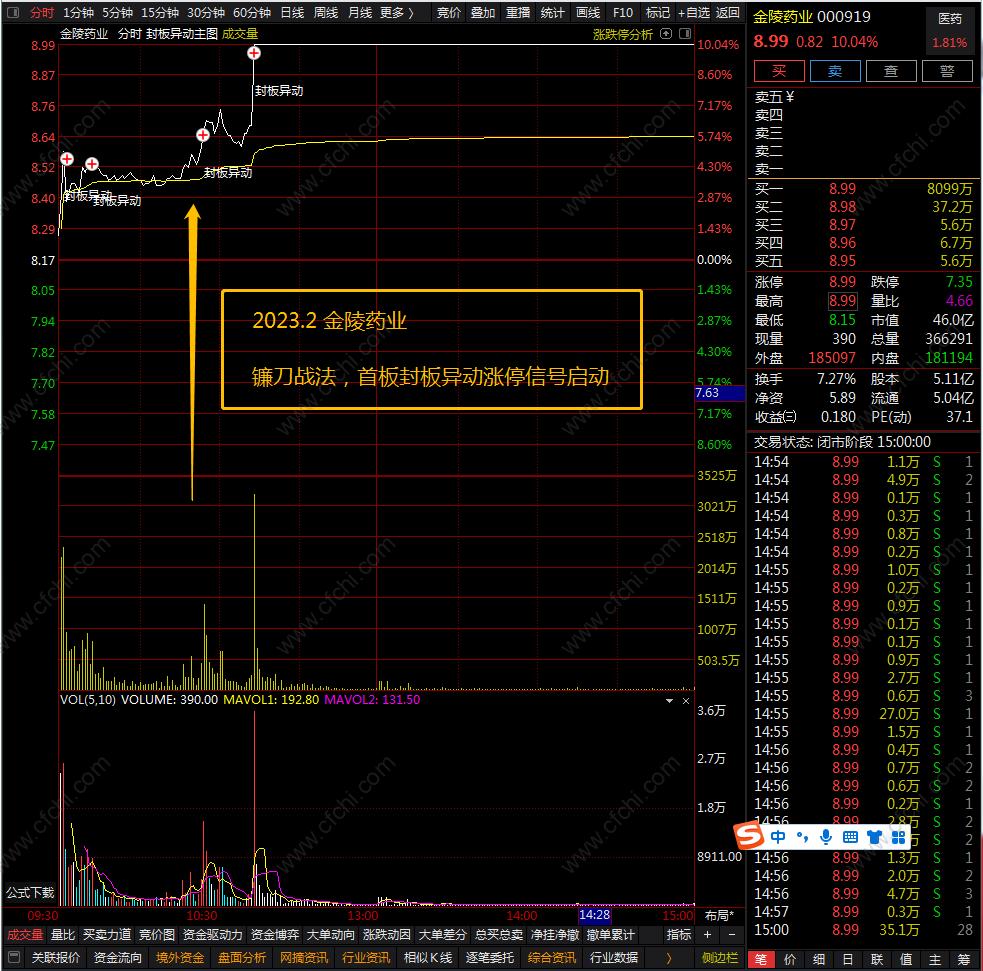
Task: Click the 封板异动 marker at the limit-up peak
Action: (x=254, y=53)
